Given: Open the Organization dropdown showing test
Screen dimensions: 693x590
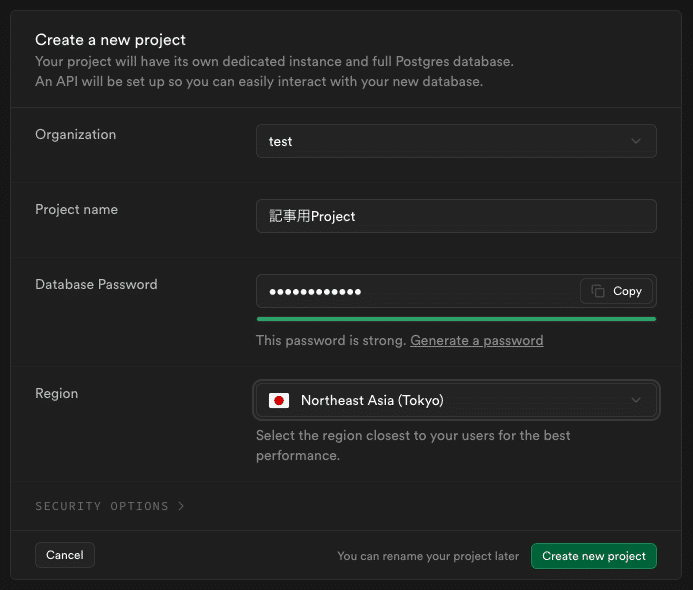Looking at the screenshot, I should click(455, 141).
